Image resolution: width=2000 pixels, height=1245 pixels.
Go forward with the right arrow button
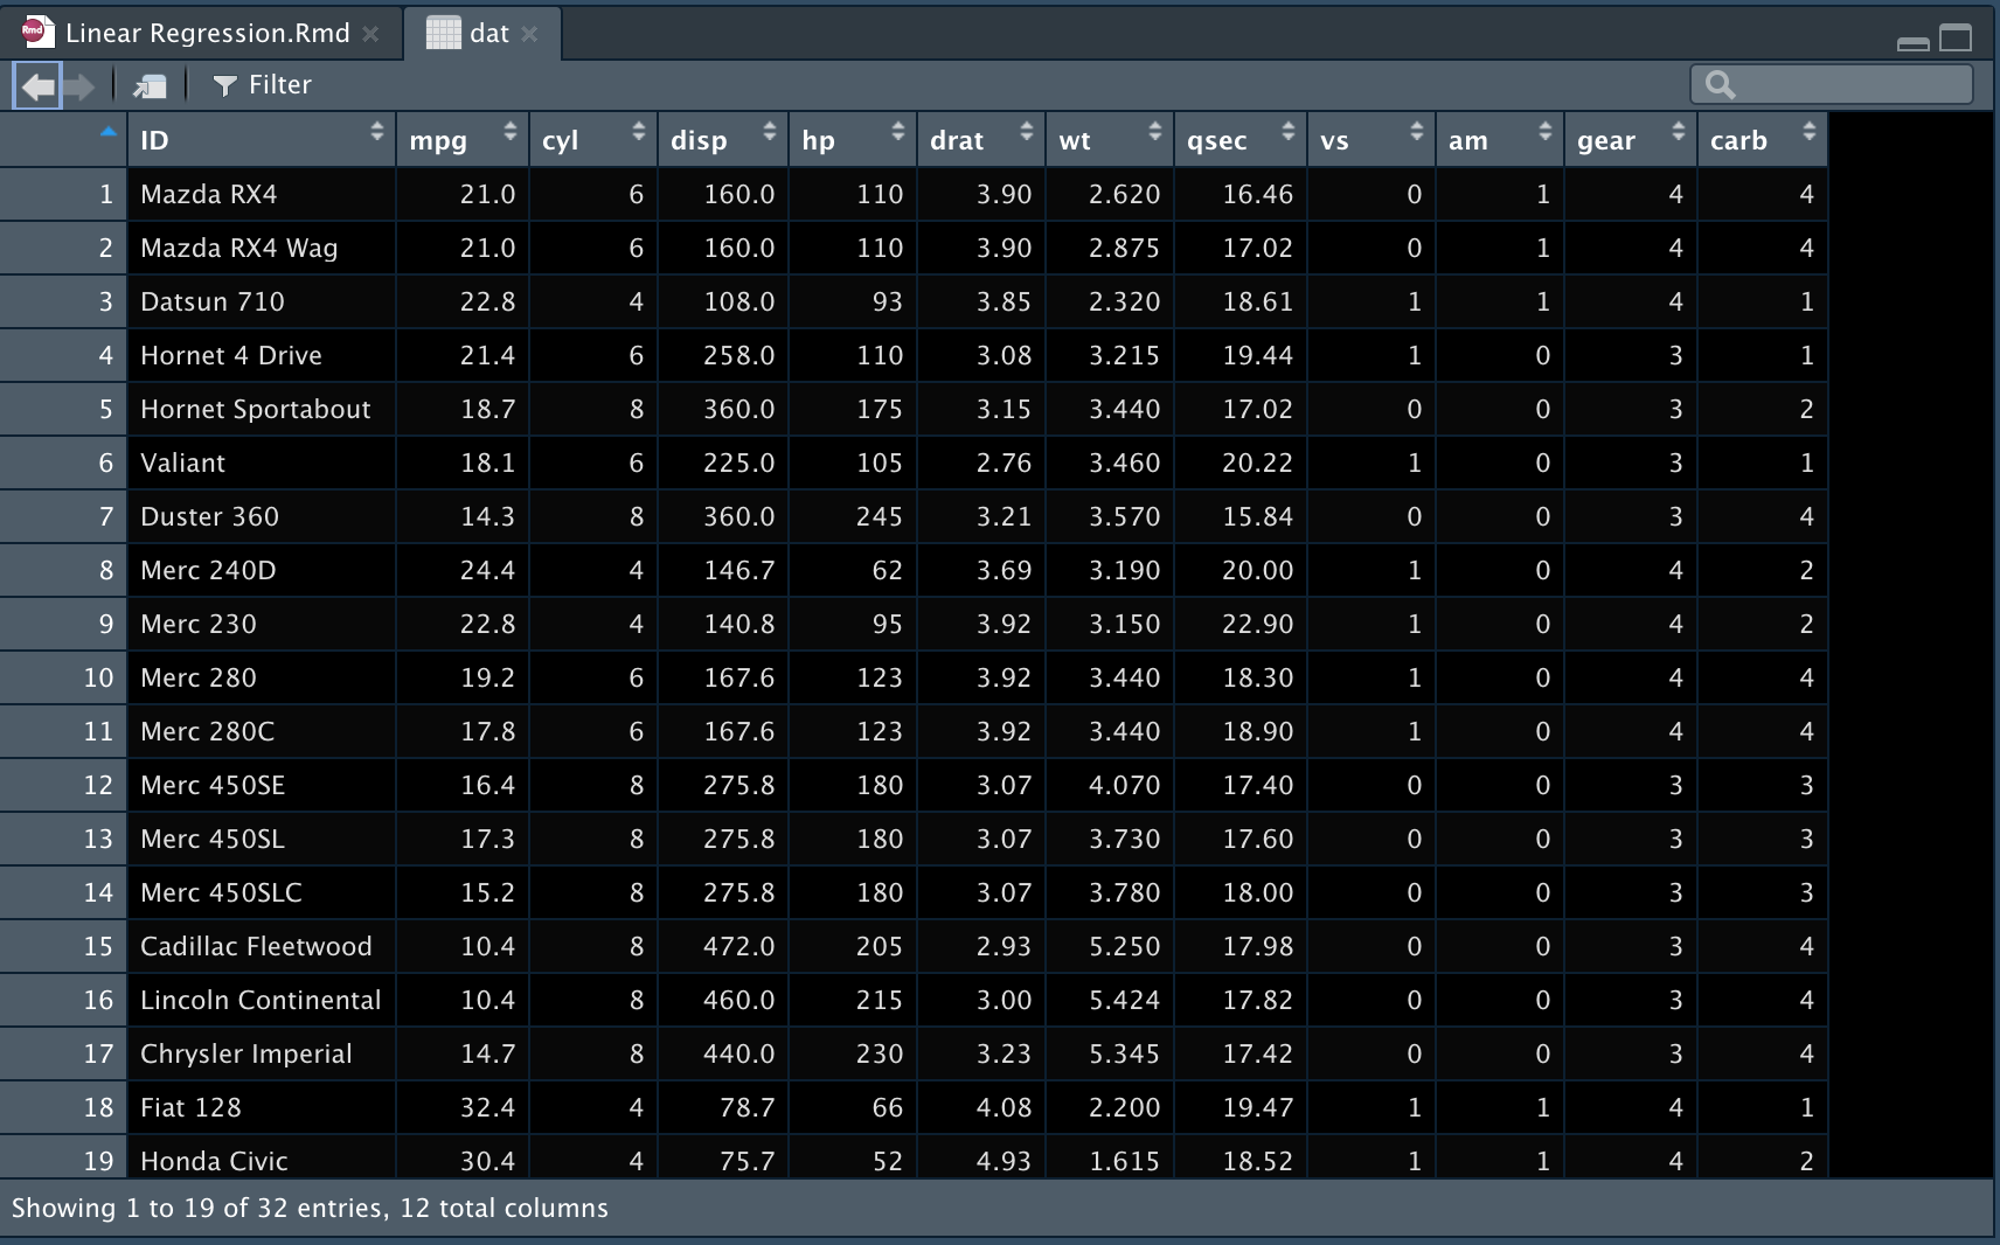click(80, 86)
